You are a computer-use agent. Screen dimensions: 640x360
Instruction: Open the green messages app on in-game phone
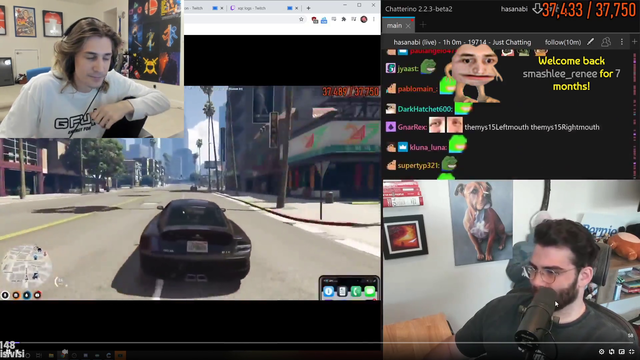370,291
